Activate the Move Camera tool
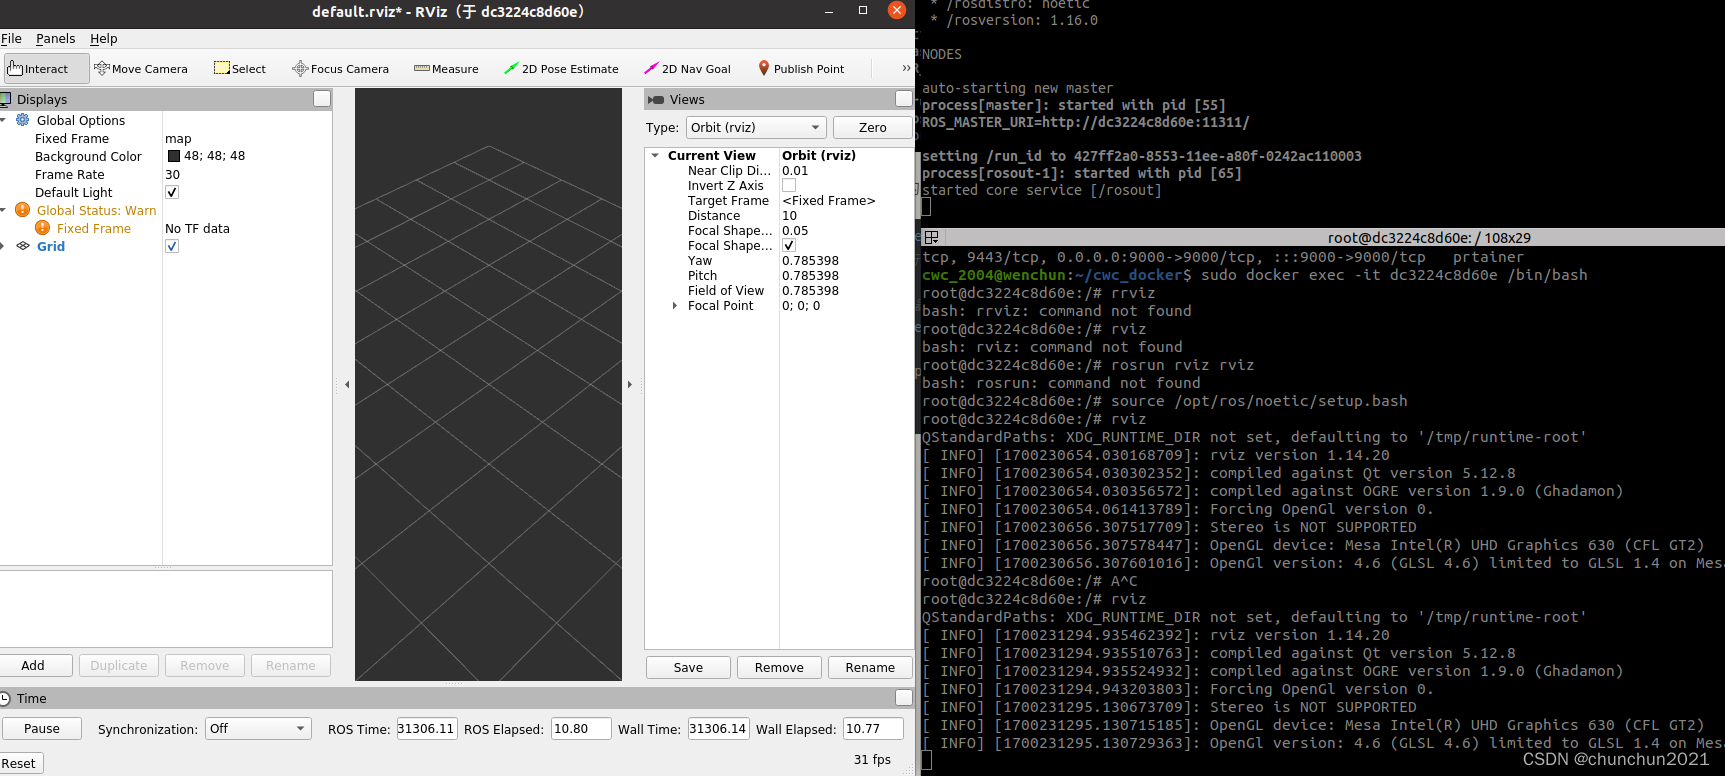This screenshot has height=776, width=1725. point(141,69)
